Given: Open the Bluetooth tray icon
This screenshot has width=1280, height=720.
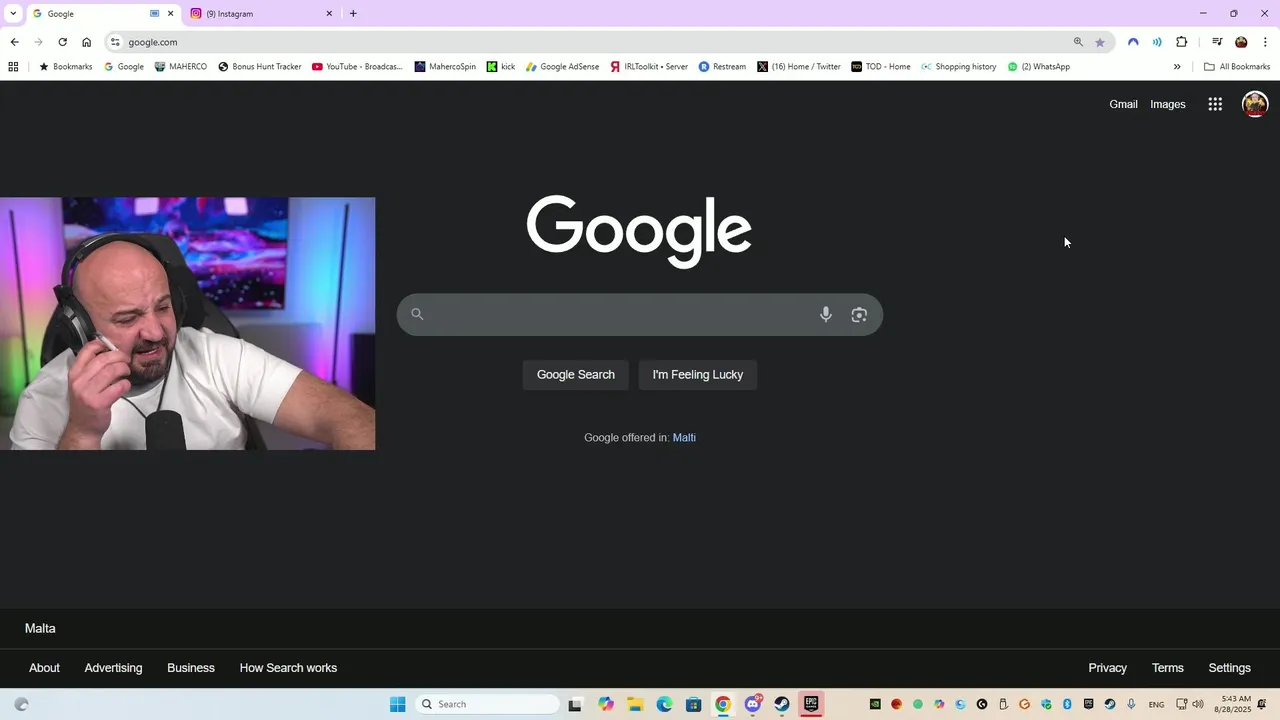Looking at the screenshot, I should tap(1067, 704).
